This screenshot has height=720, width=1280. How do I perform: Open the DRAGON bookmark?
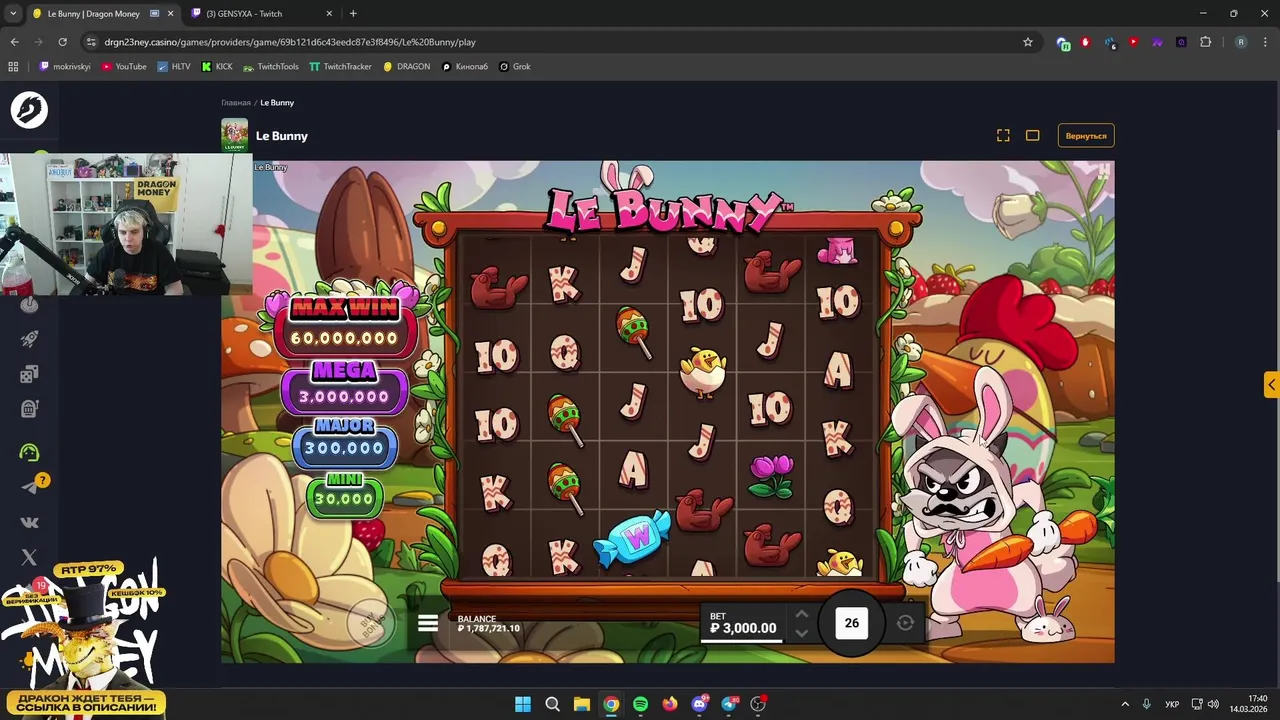point(406,66)
